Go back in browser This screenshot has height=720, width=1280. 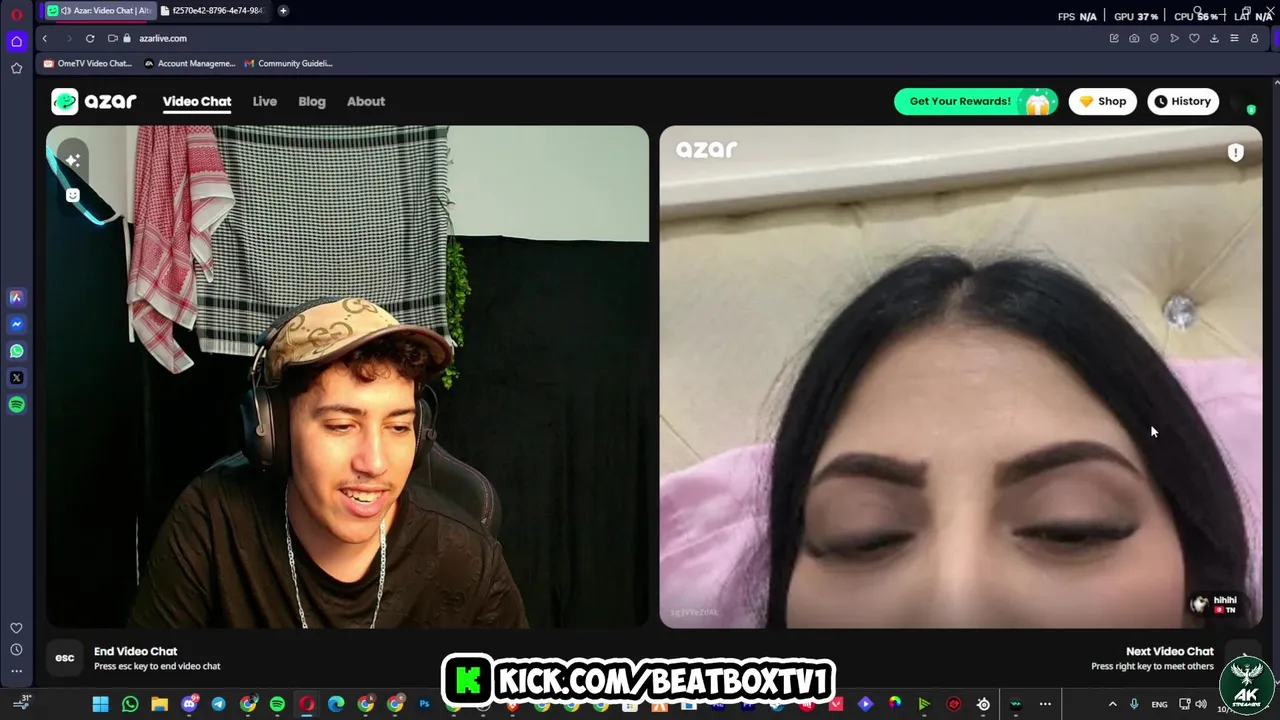tap(45, 38)
